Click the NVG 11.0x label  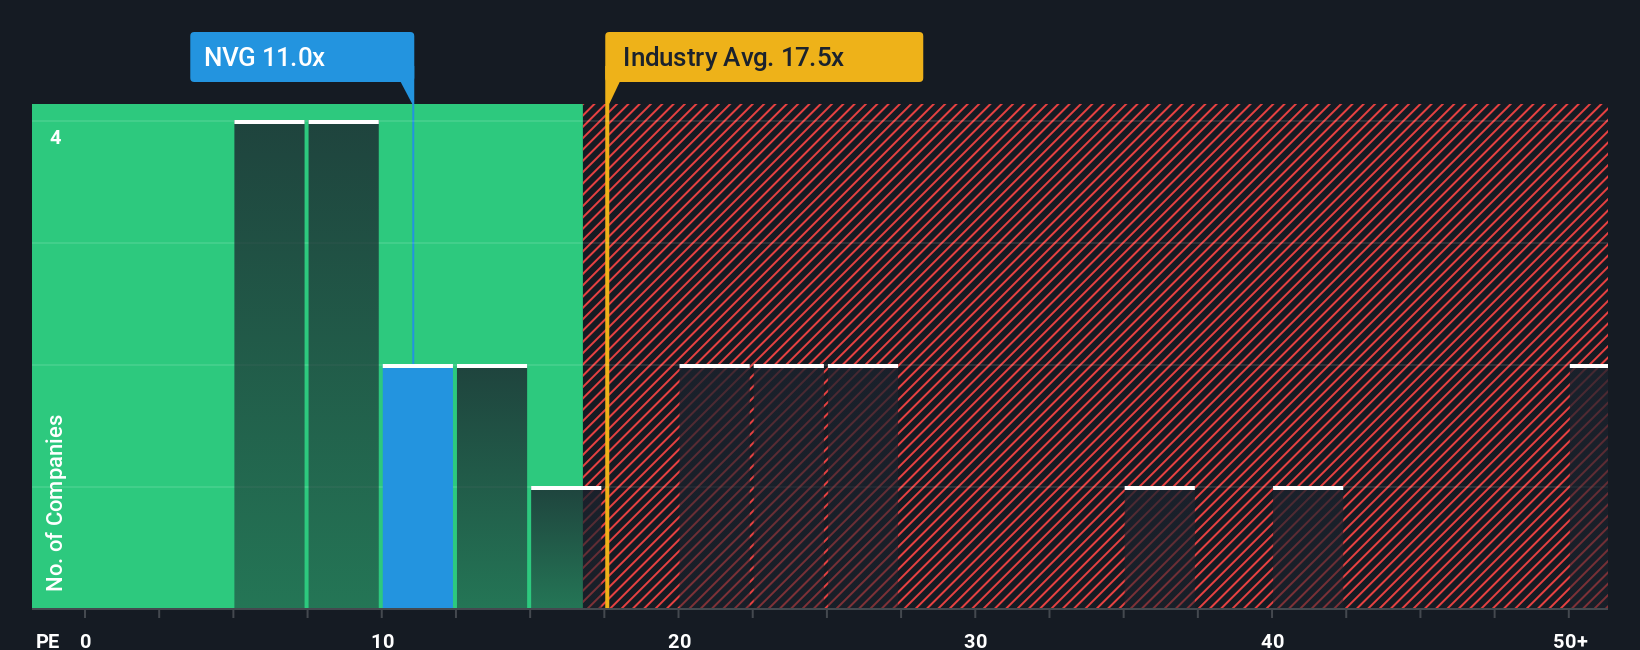pyautogui.click(x=302, y=57)
